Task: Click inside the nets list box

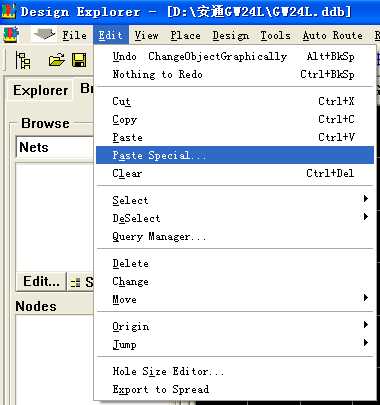Action: (x=55, y=217)
